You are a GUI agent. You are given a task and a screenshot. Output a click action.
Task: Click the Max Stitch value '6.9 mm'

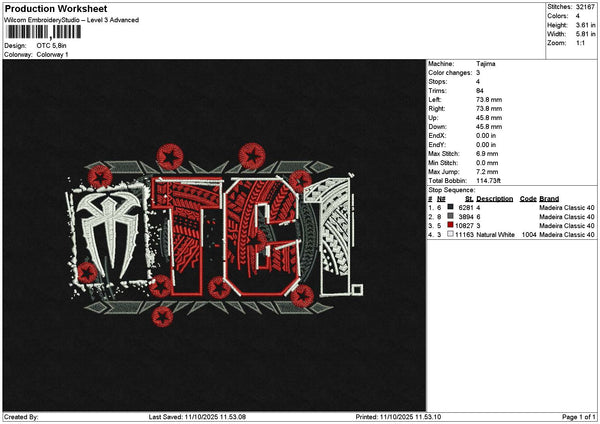pyautogui.click(x=487, y=154)
